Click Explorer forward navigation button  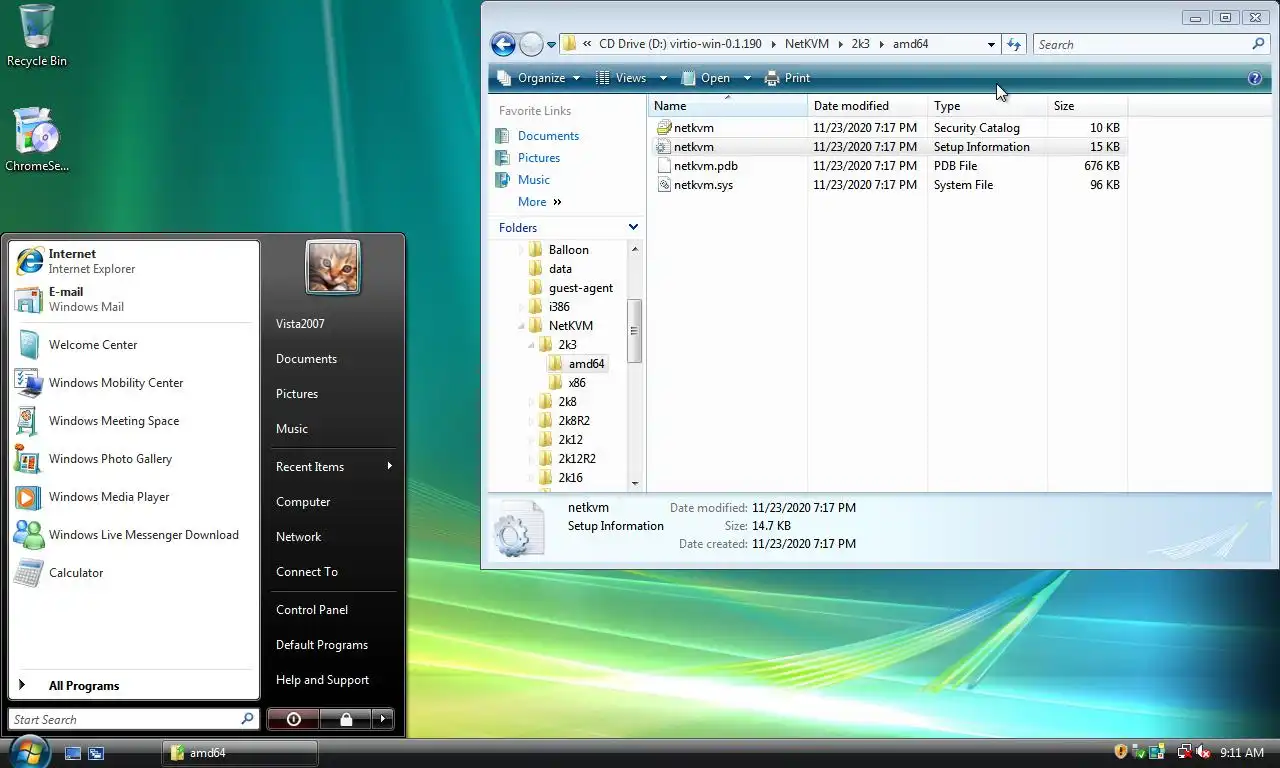click(531, 44)
